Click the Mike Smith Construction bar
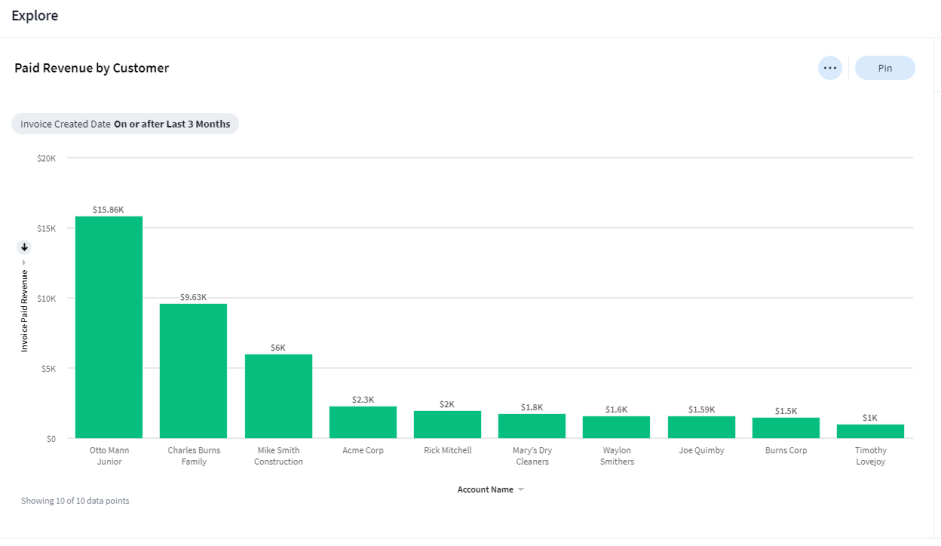 coord(278,396)
